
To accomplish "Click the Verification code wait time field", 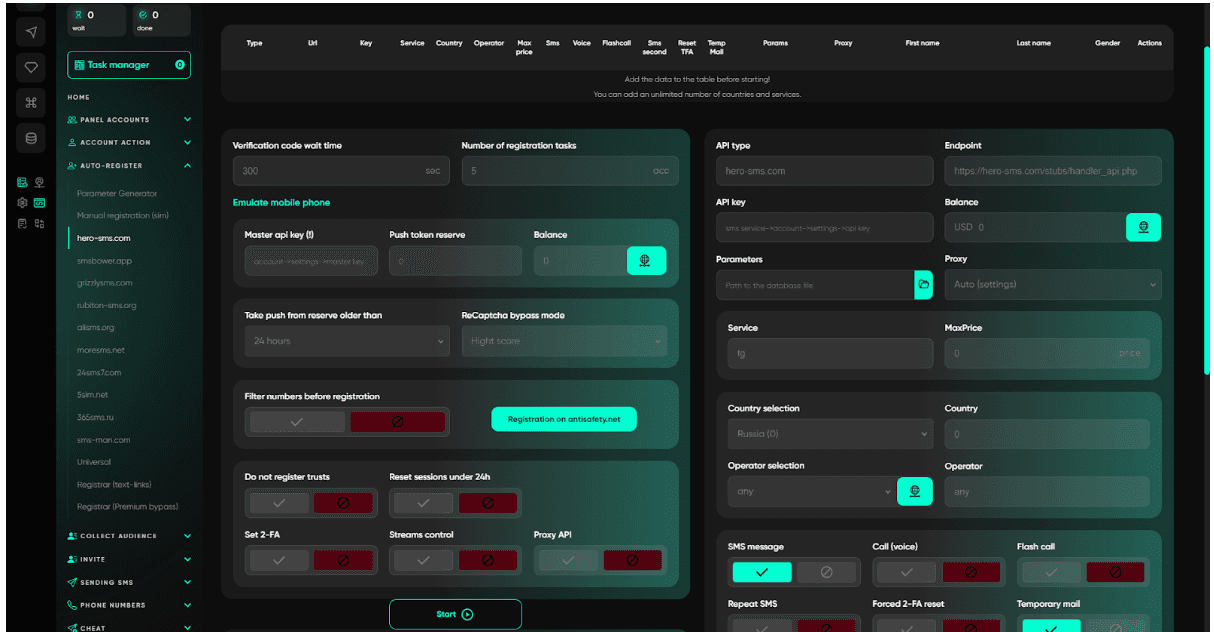I will click(340, 170).
